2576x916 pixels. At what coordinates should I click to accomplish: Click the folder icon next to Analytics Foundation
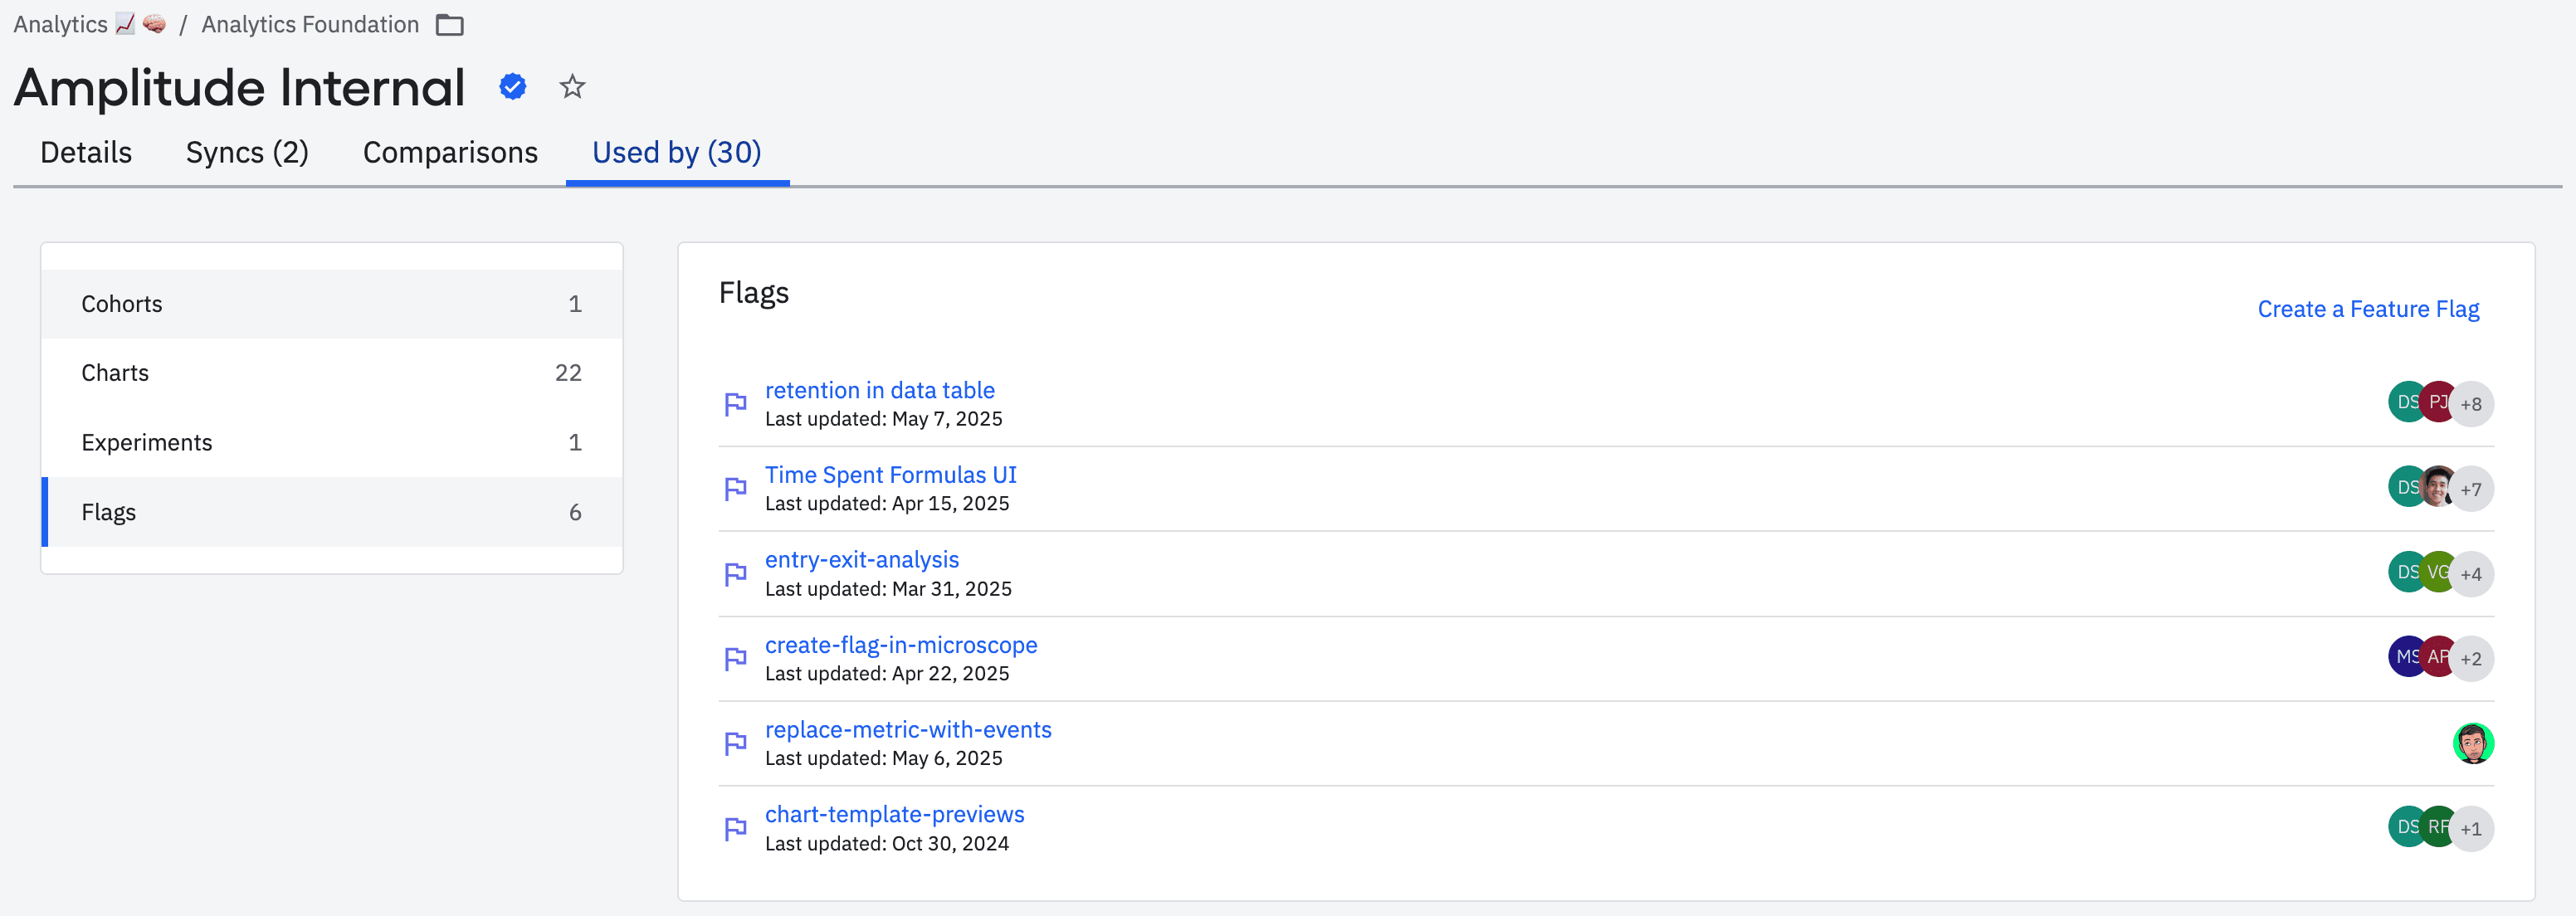click(450, 25)
